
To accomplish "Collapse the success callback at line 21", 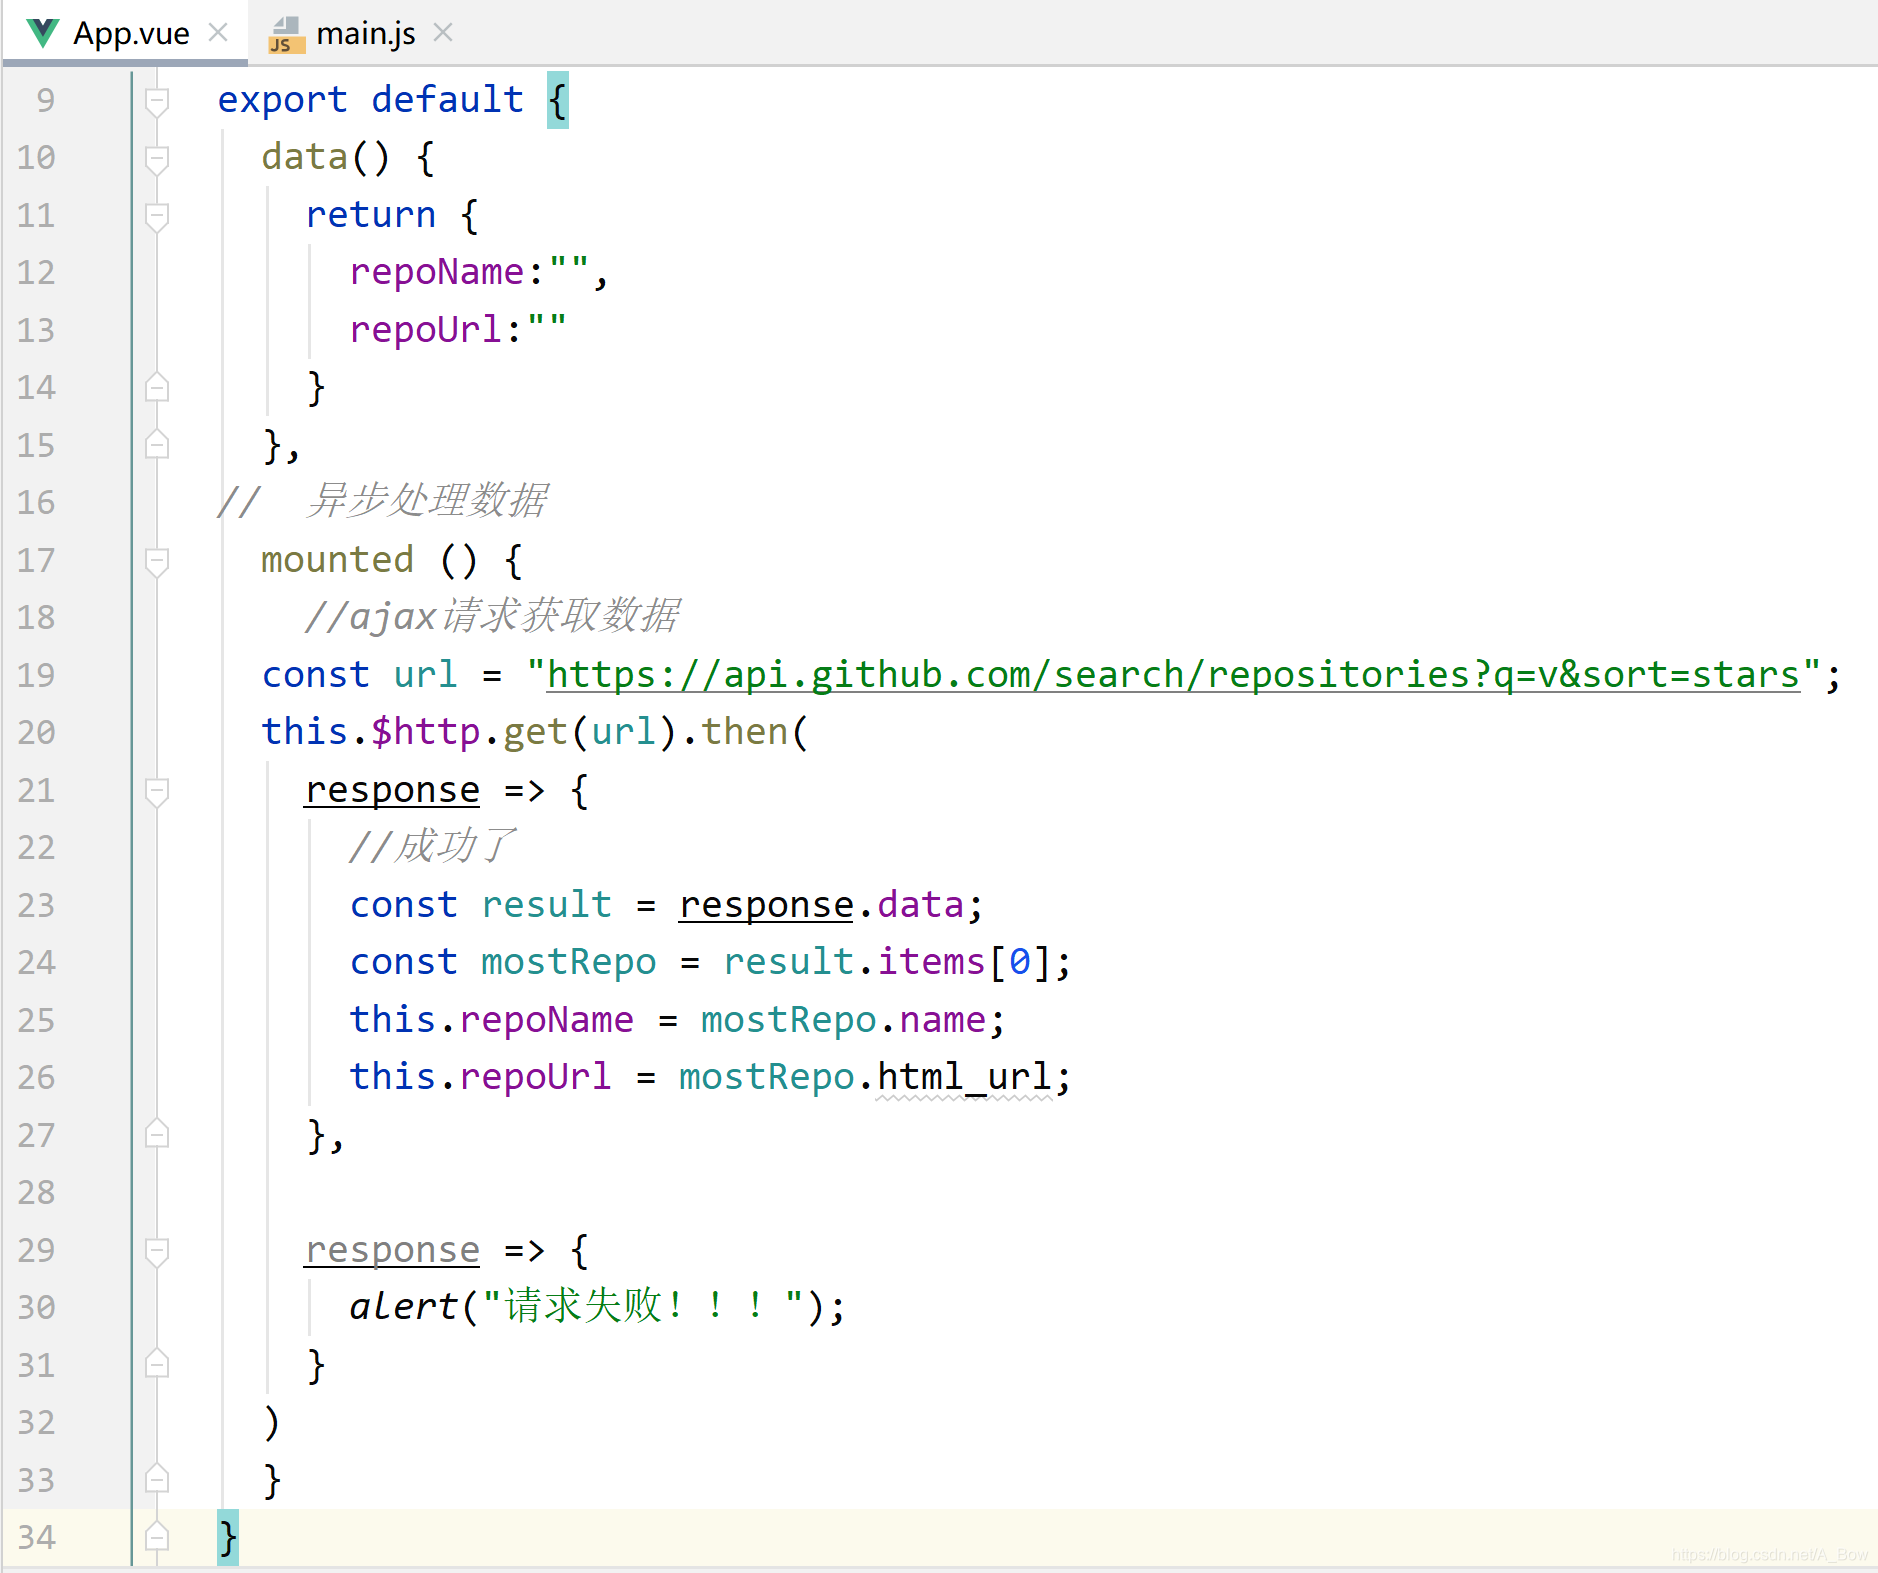I will 157,791.
